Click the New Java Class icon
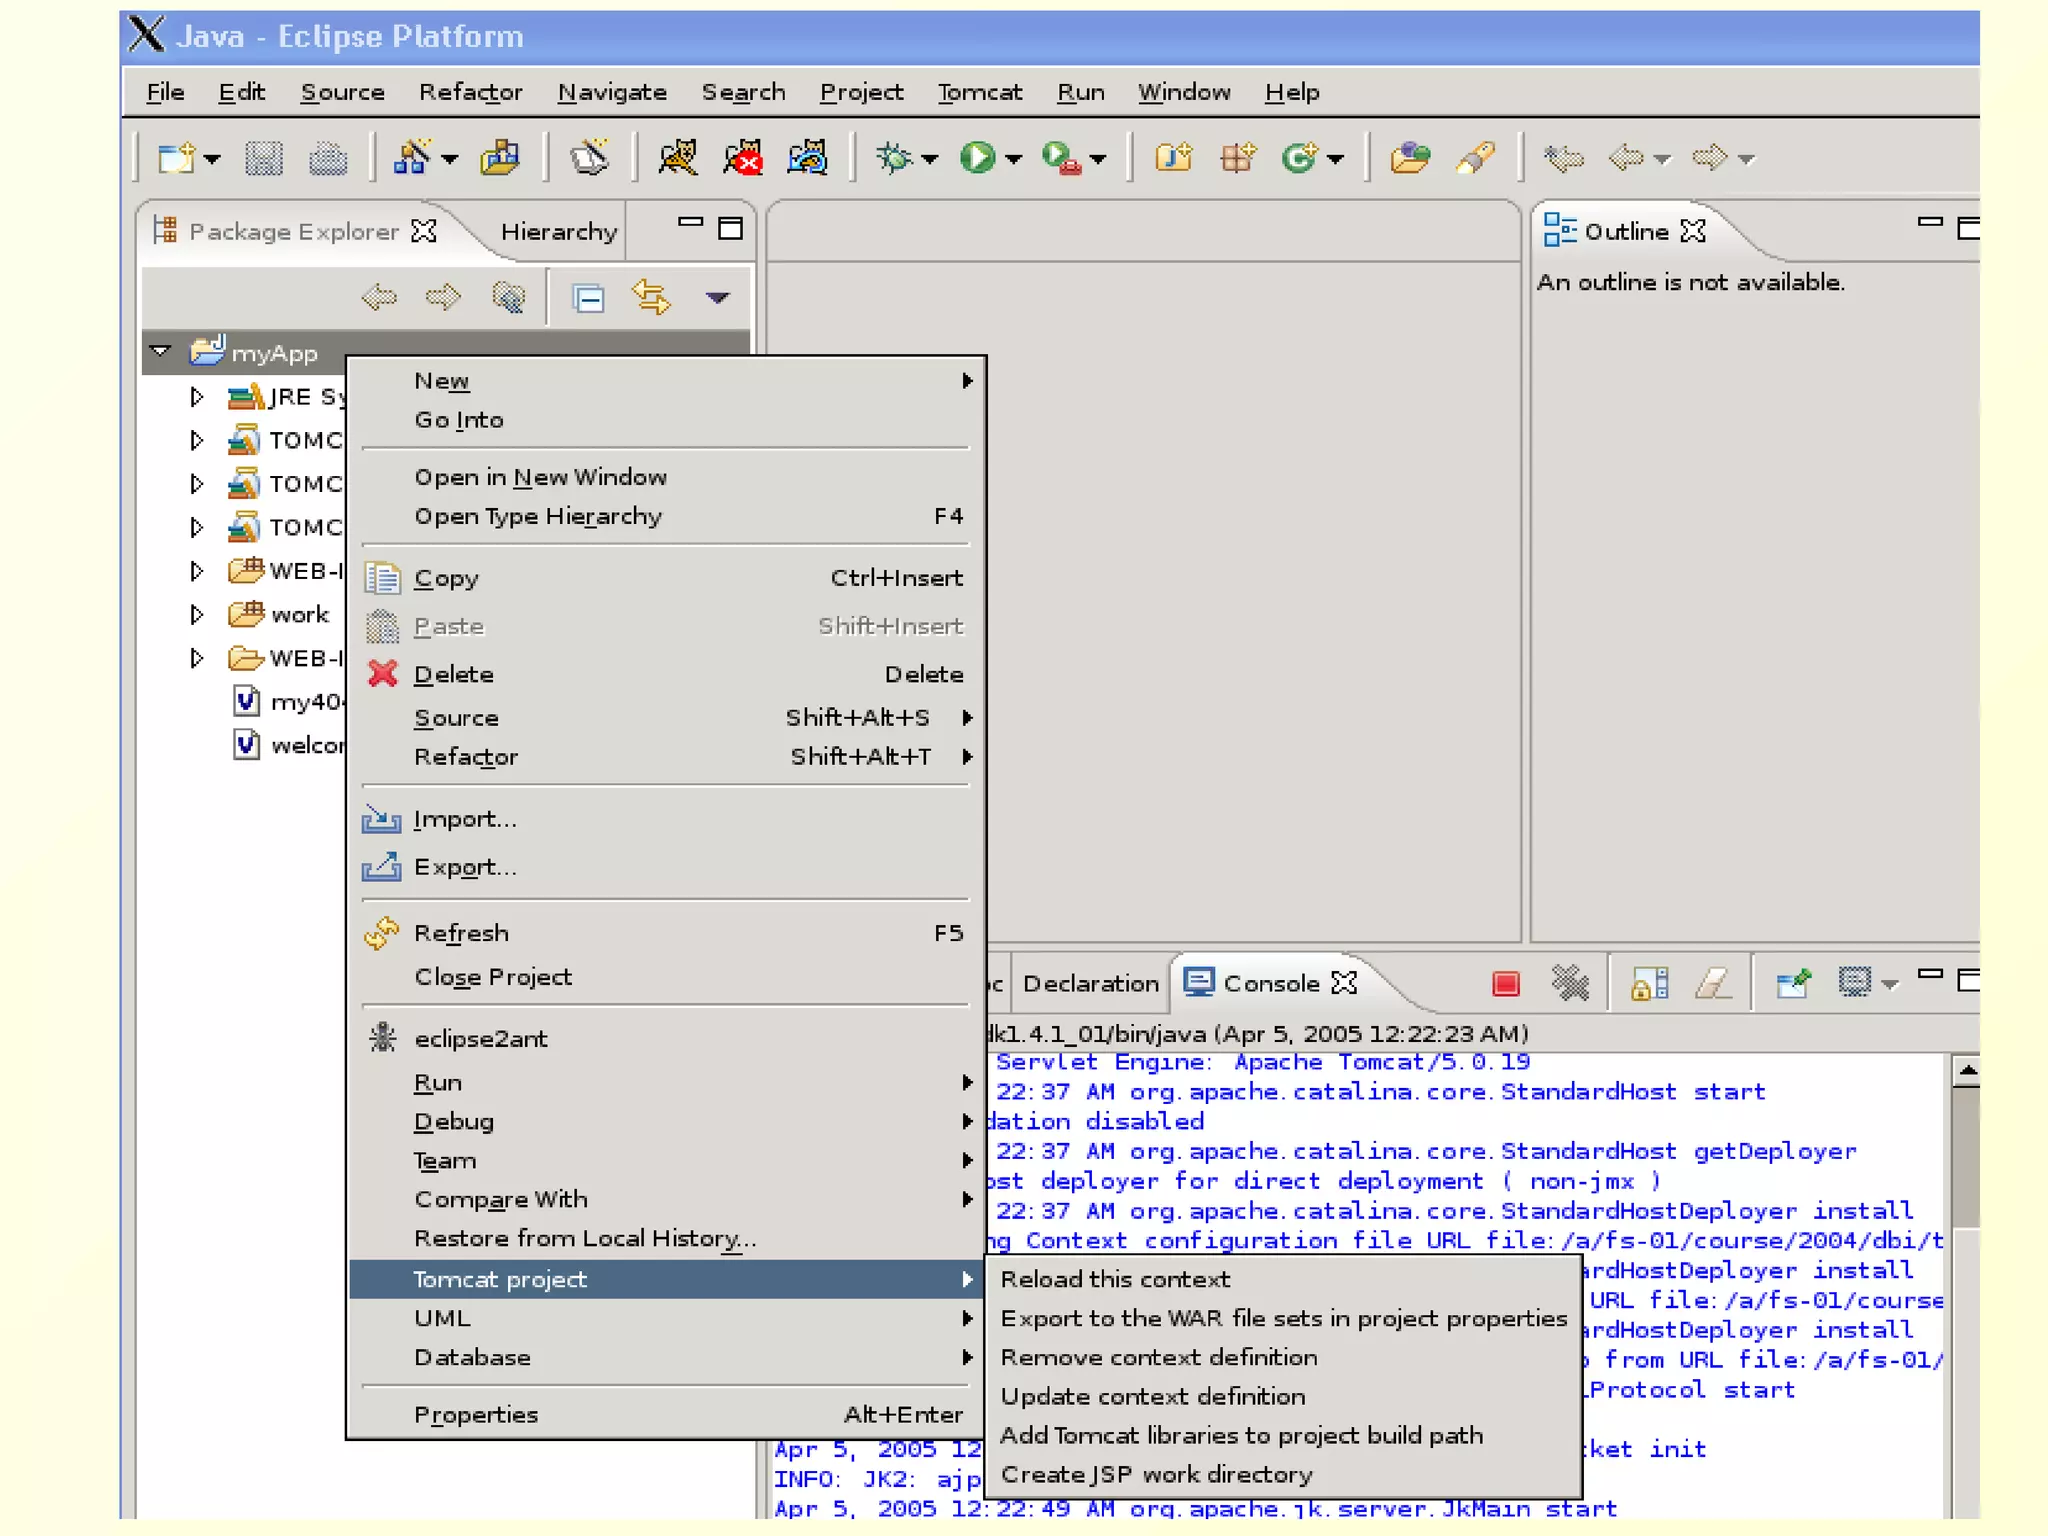The height and width of the screenshot is (1536, 2048). coord(1300,158)
